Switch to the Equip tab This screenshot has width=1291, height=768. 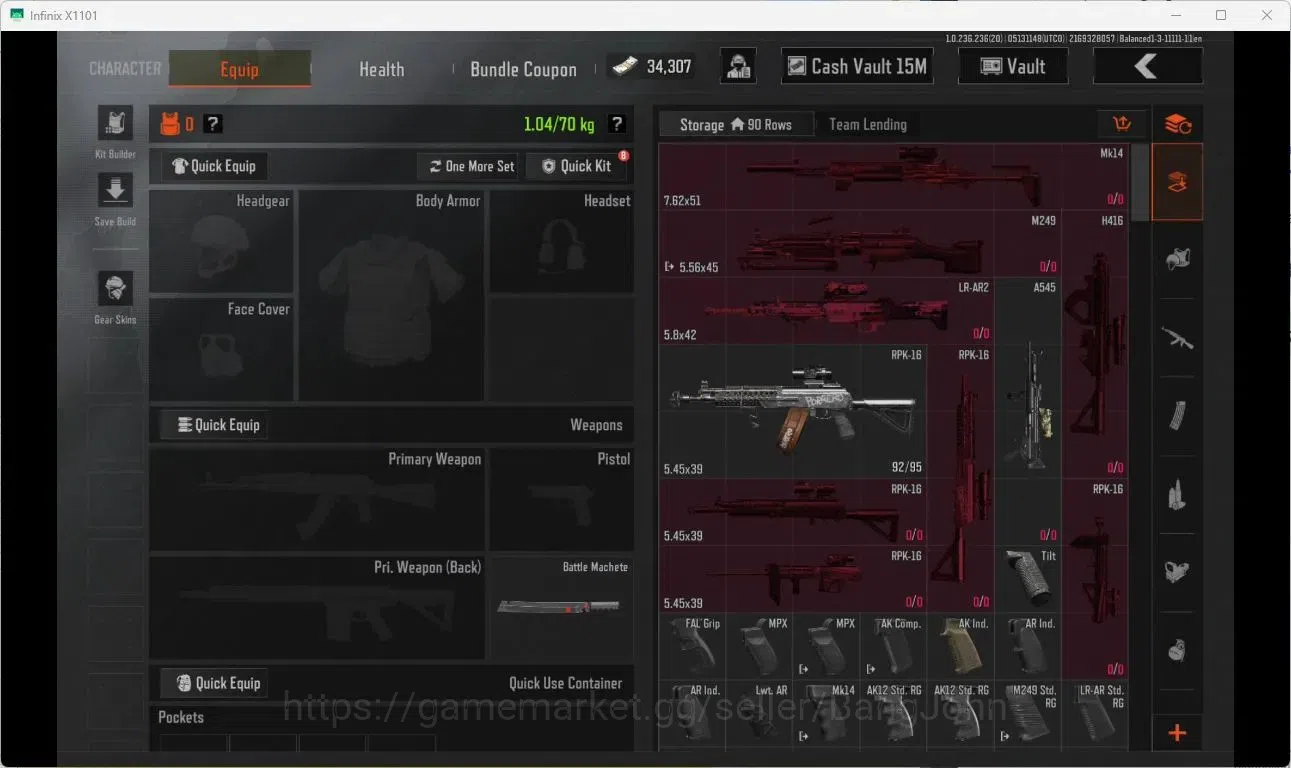tap(240, 69)
